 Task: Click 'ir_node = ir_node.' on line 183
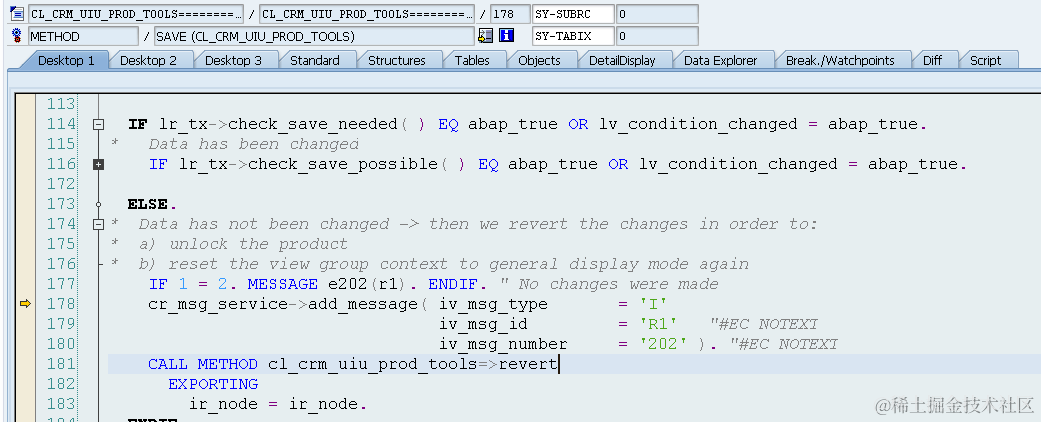pyautogui.click(x=278, y=404)
